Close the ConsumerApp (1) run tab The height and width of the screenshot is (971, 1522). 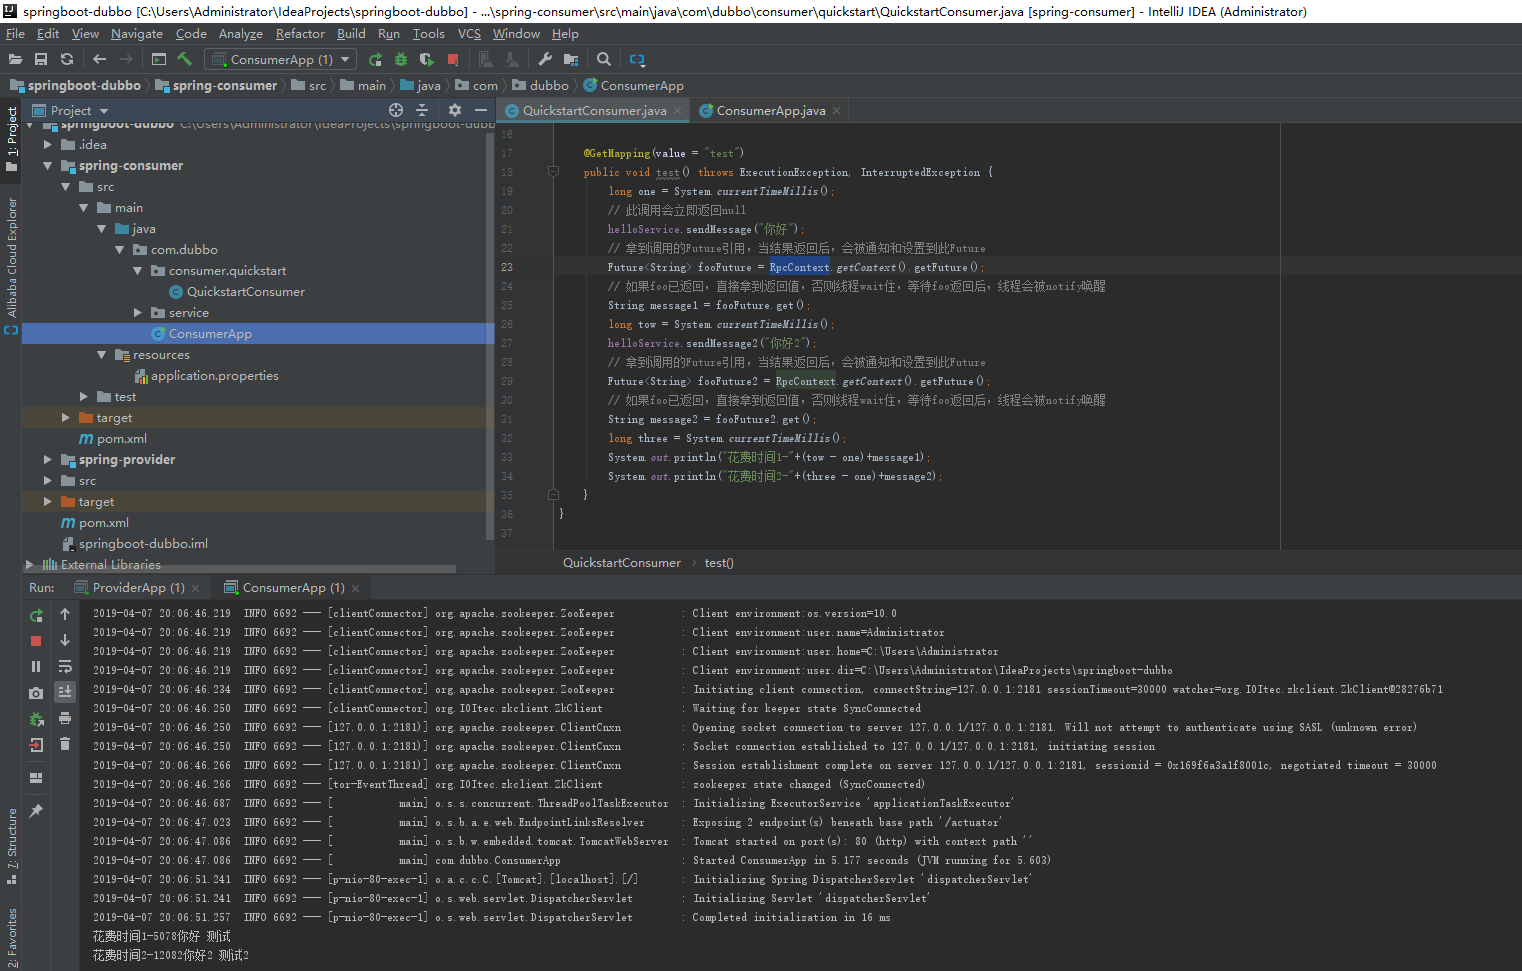coord(355,588)
